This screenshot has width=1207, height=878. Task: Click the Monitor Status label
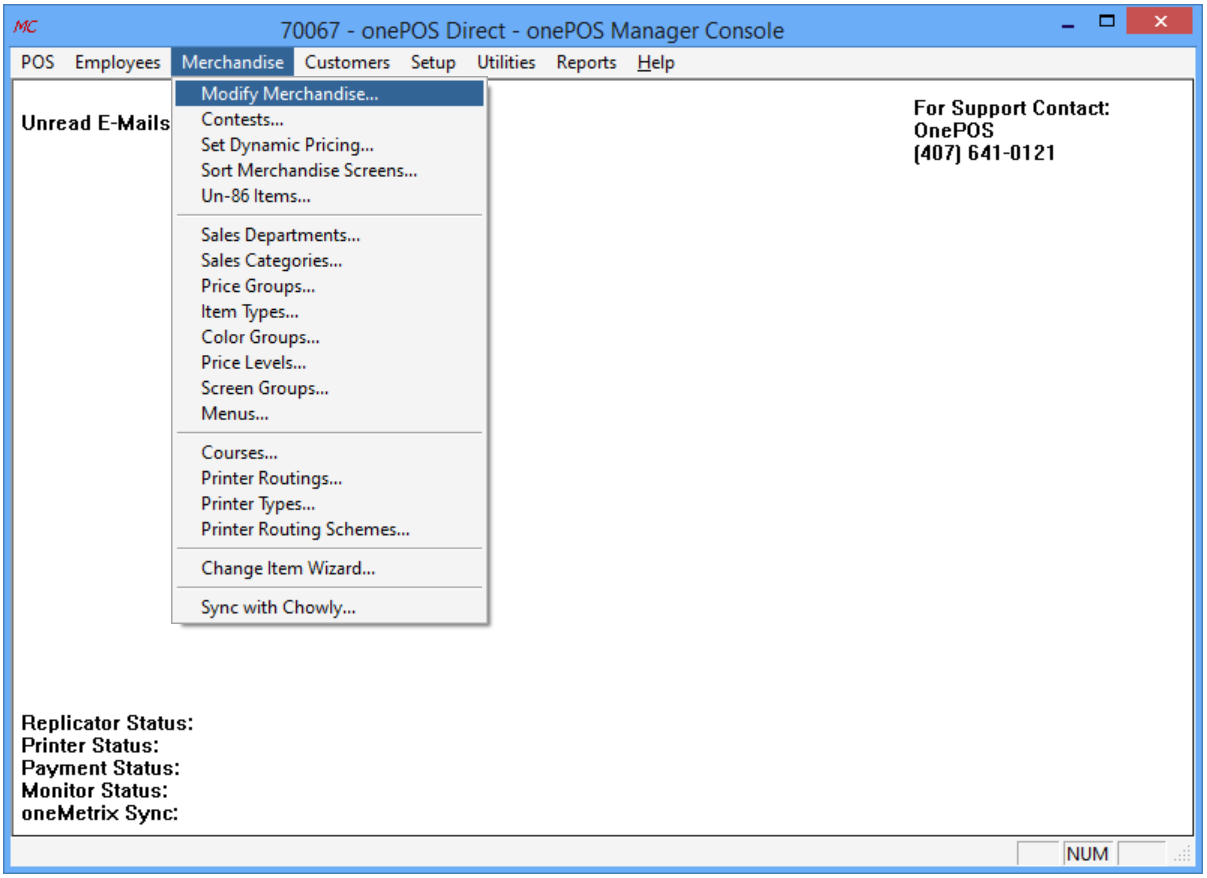(94, 791)
